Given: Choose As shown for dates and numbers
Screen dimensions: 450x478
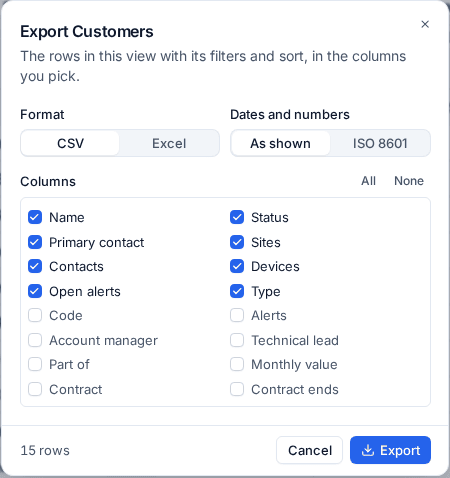Looking at the screenshot, I should pos(280,143).
